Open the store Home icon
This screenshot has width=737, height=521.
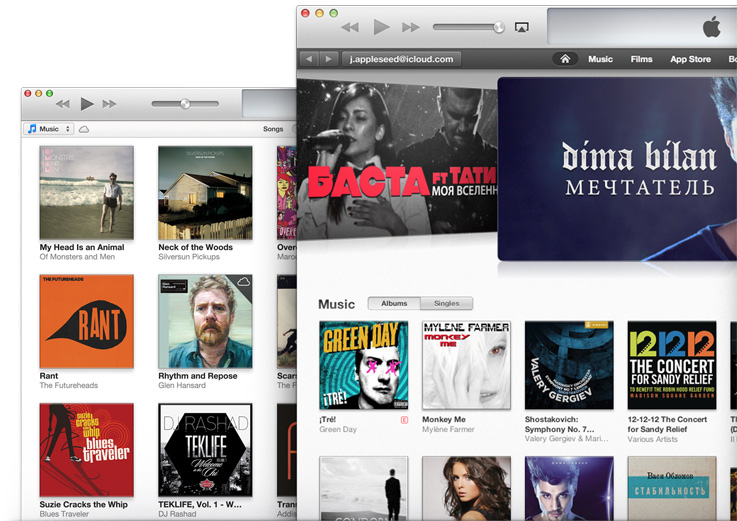pos(565,59)
